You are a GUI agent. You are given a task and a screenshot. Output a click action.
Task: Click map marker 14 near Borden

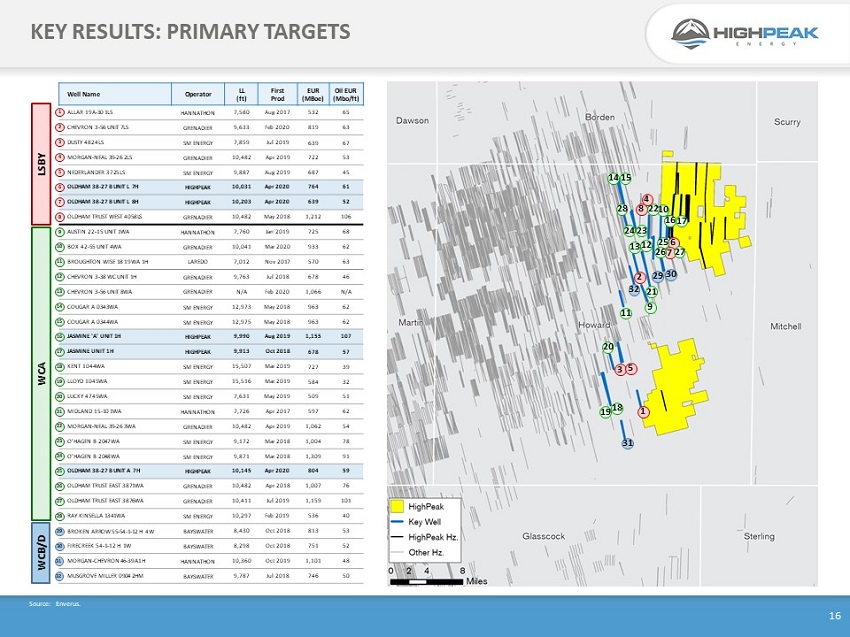pyautogui.click(x=614, y=178)
